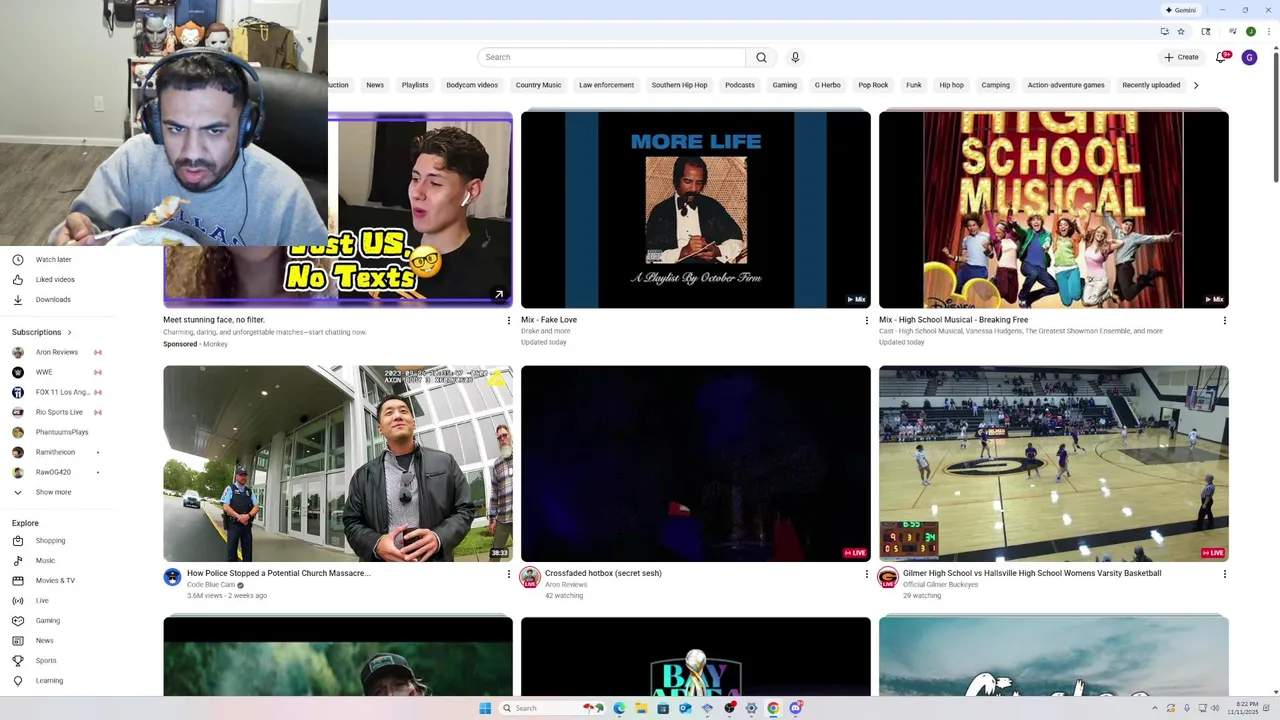Viewport: 1280px width, 720px height.
Task: Open the Windows Start button
Action: pyautogui.click(x=485, y=708)
